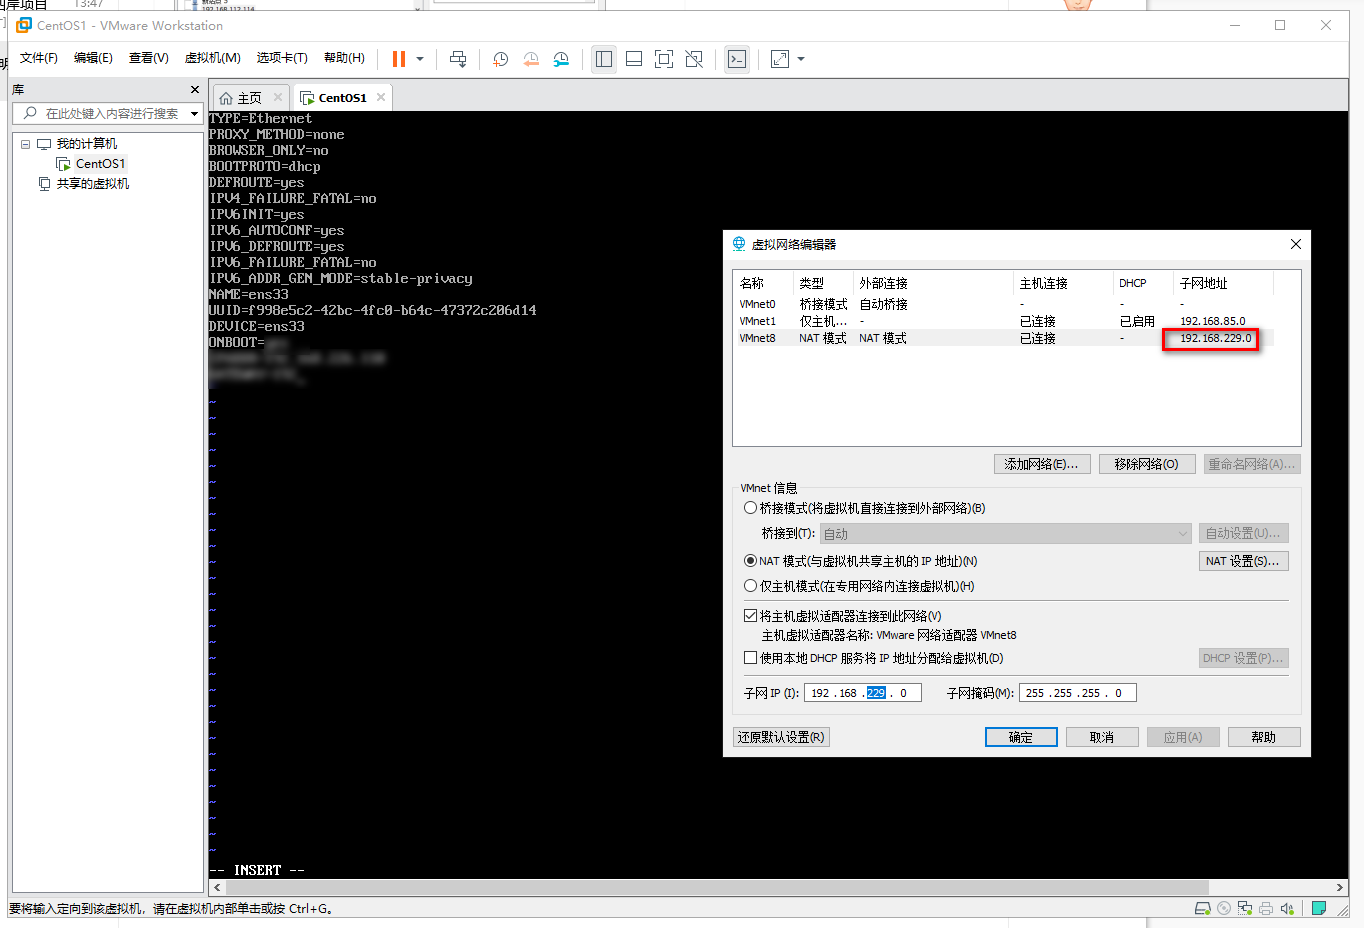
Task: Open the Snapshot Manager icon
Action: click(561, 59)
